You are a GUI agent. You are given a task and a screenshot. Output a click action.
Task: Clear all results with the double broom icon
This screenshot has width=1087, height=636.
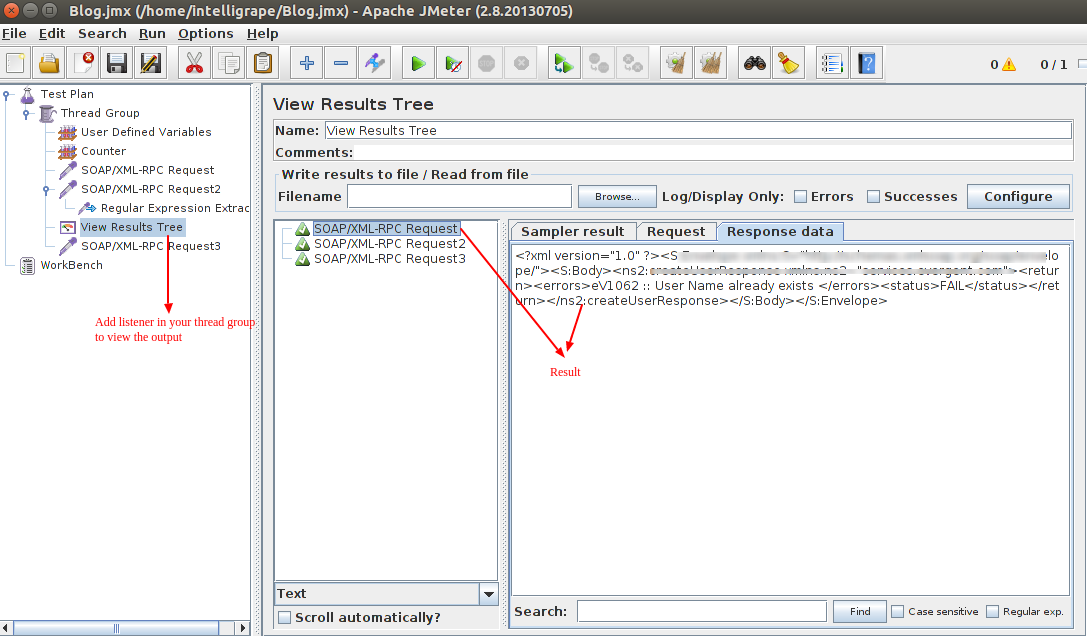(x=710, y=64)
